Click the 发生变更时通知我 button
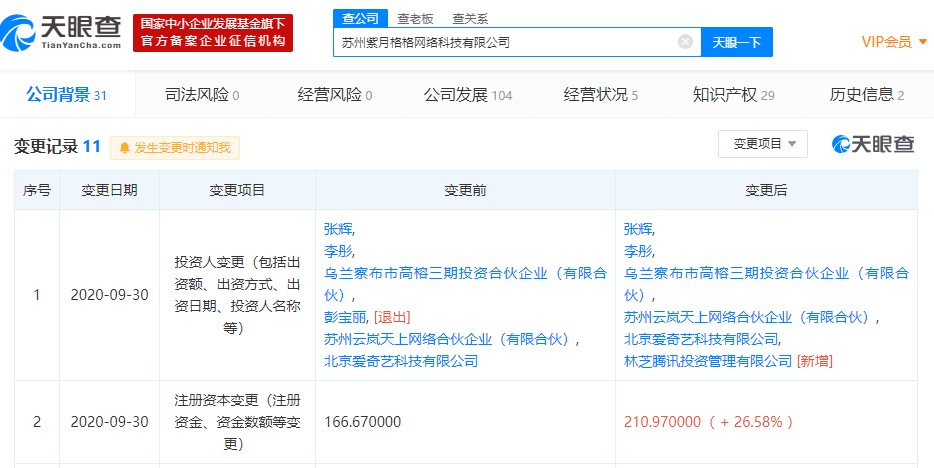 (x=175, y=148)
